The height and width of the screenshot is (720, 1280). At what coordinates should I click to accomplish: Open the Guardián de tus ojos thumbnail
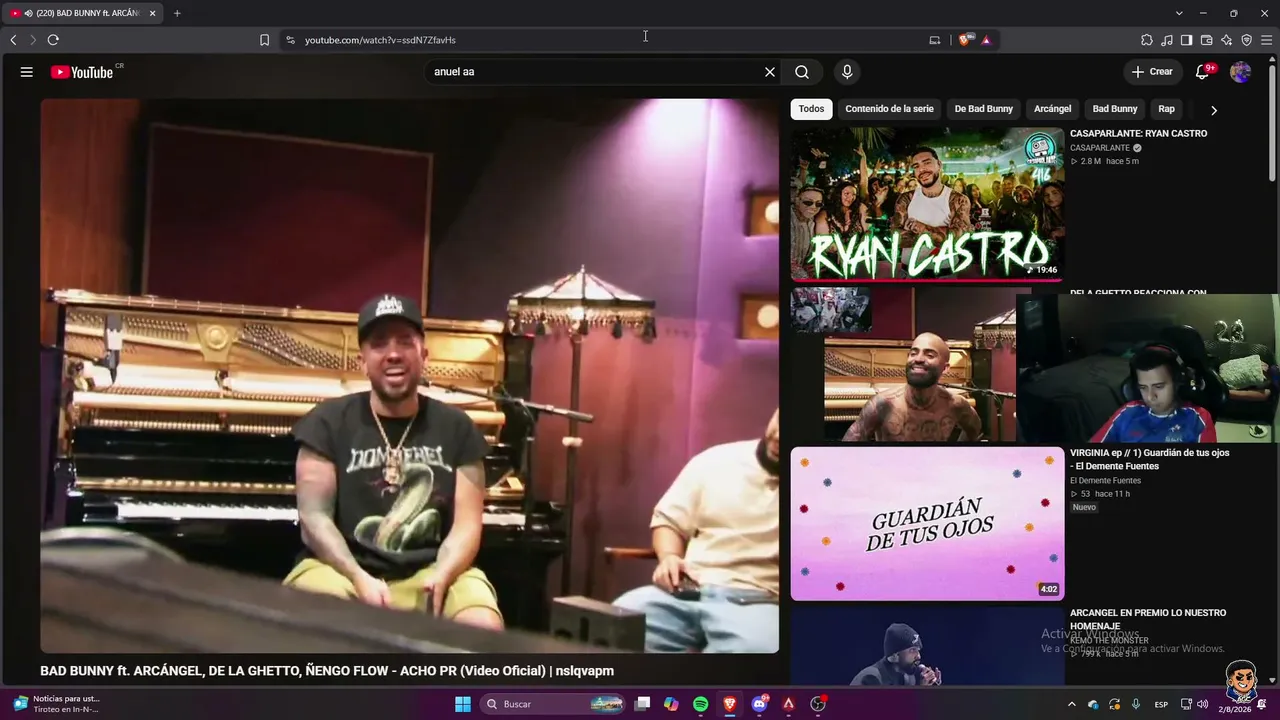(927, 524)
